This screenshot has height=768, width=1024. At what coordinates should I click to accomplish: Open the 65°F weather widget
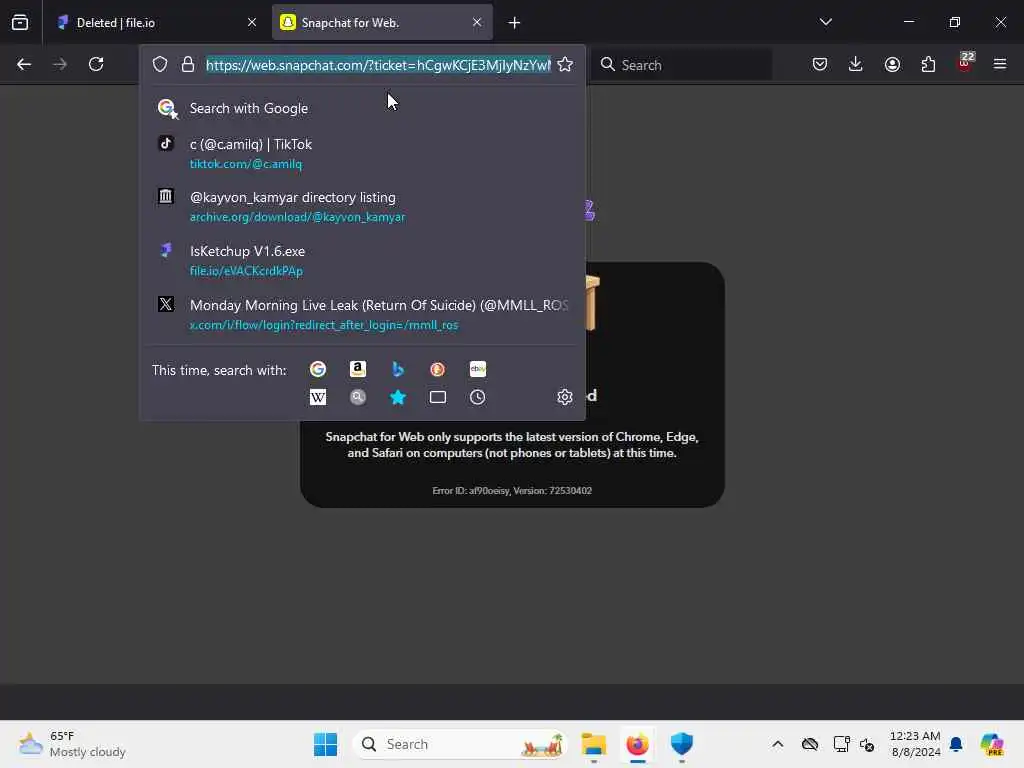tap(72, 744)
